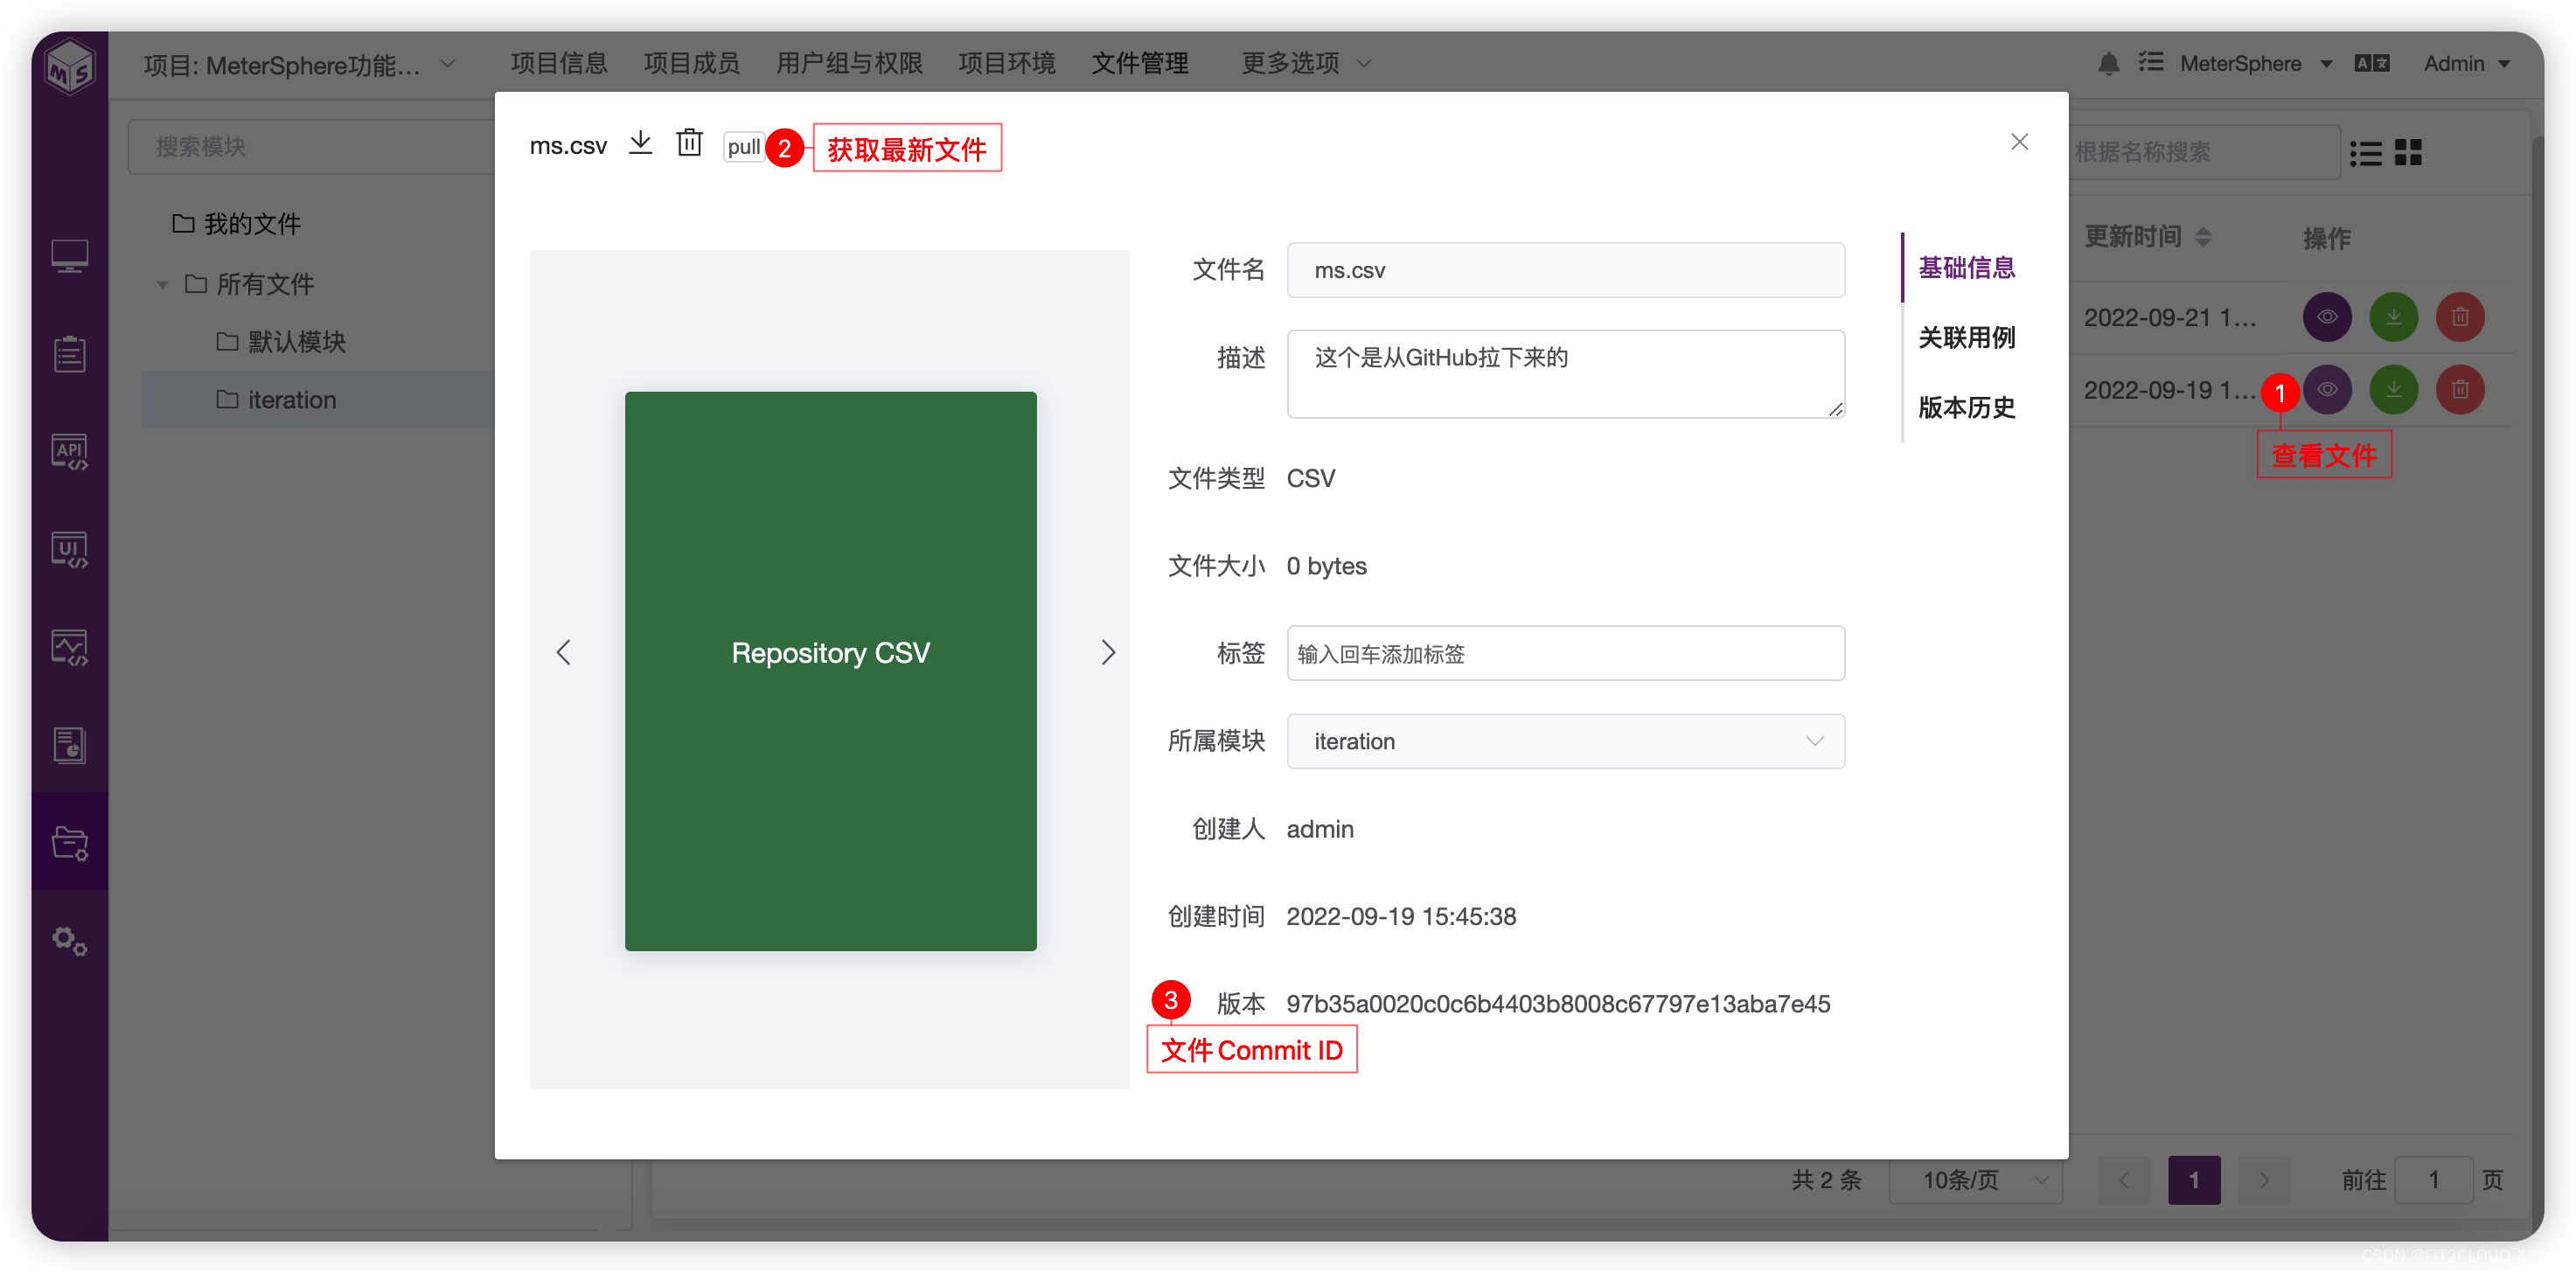This screenshot has height=1273, width=2576.
Task: Go to the previous file preview arrow
Action: 564,653
